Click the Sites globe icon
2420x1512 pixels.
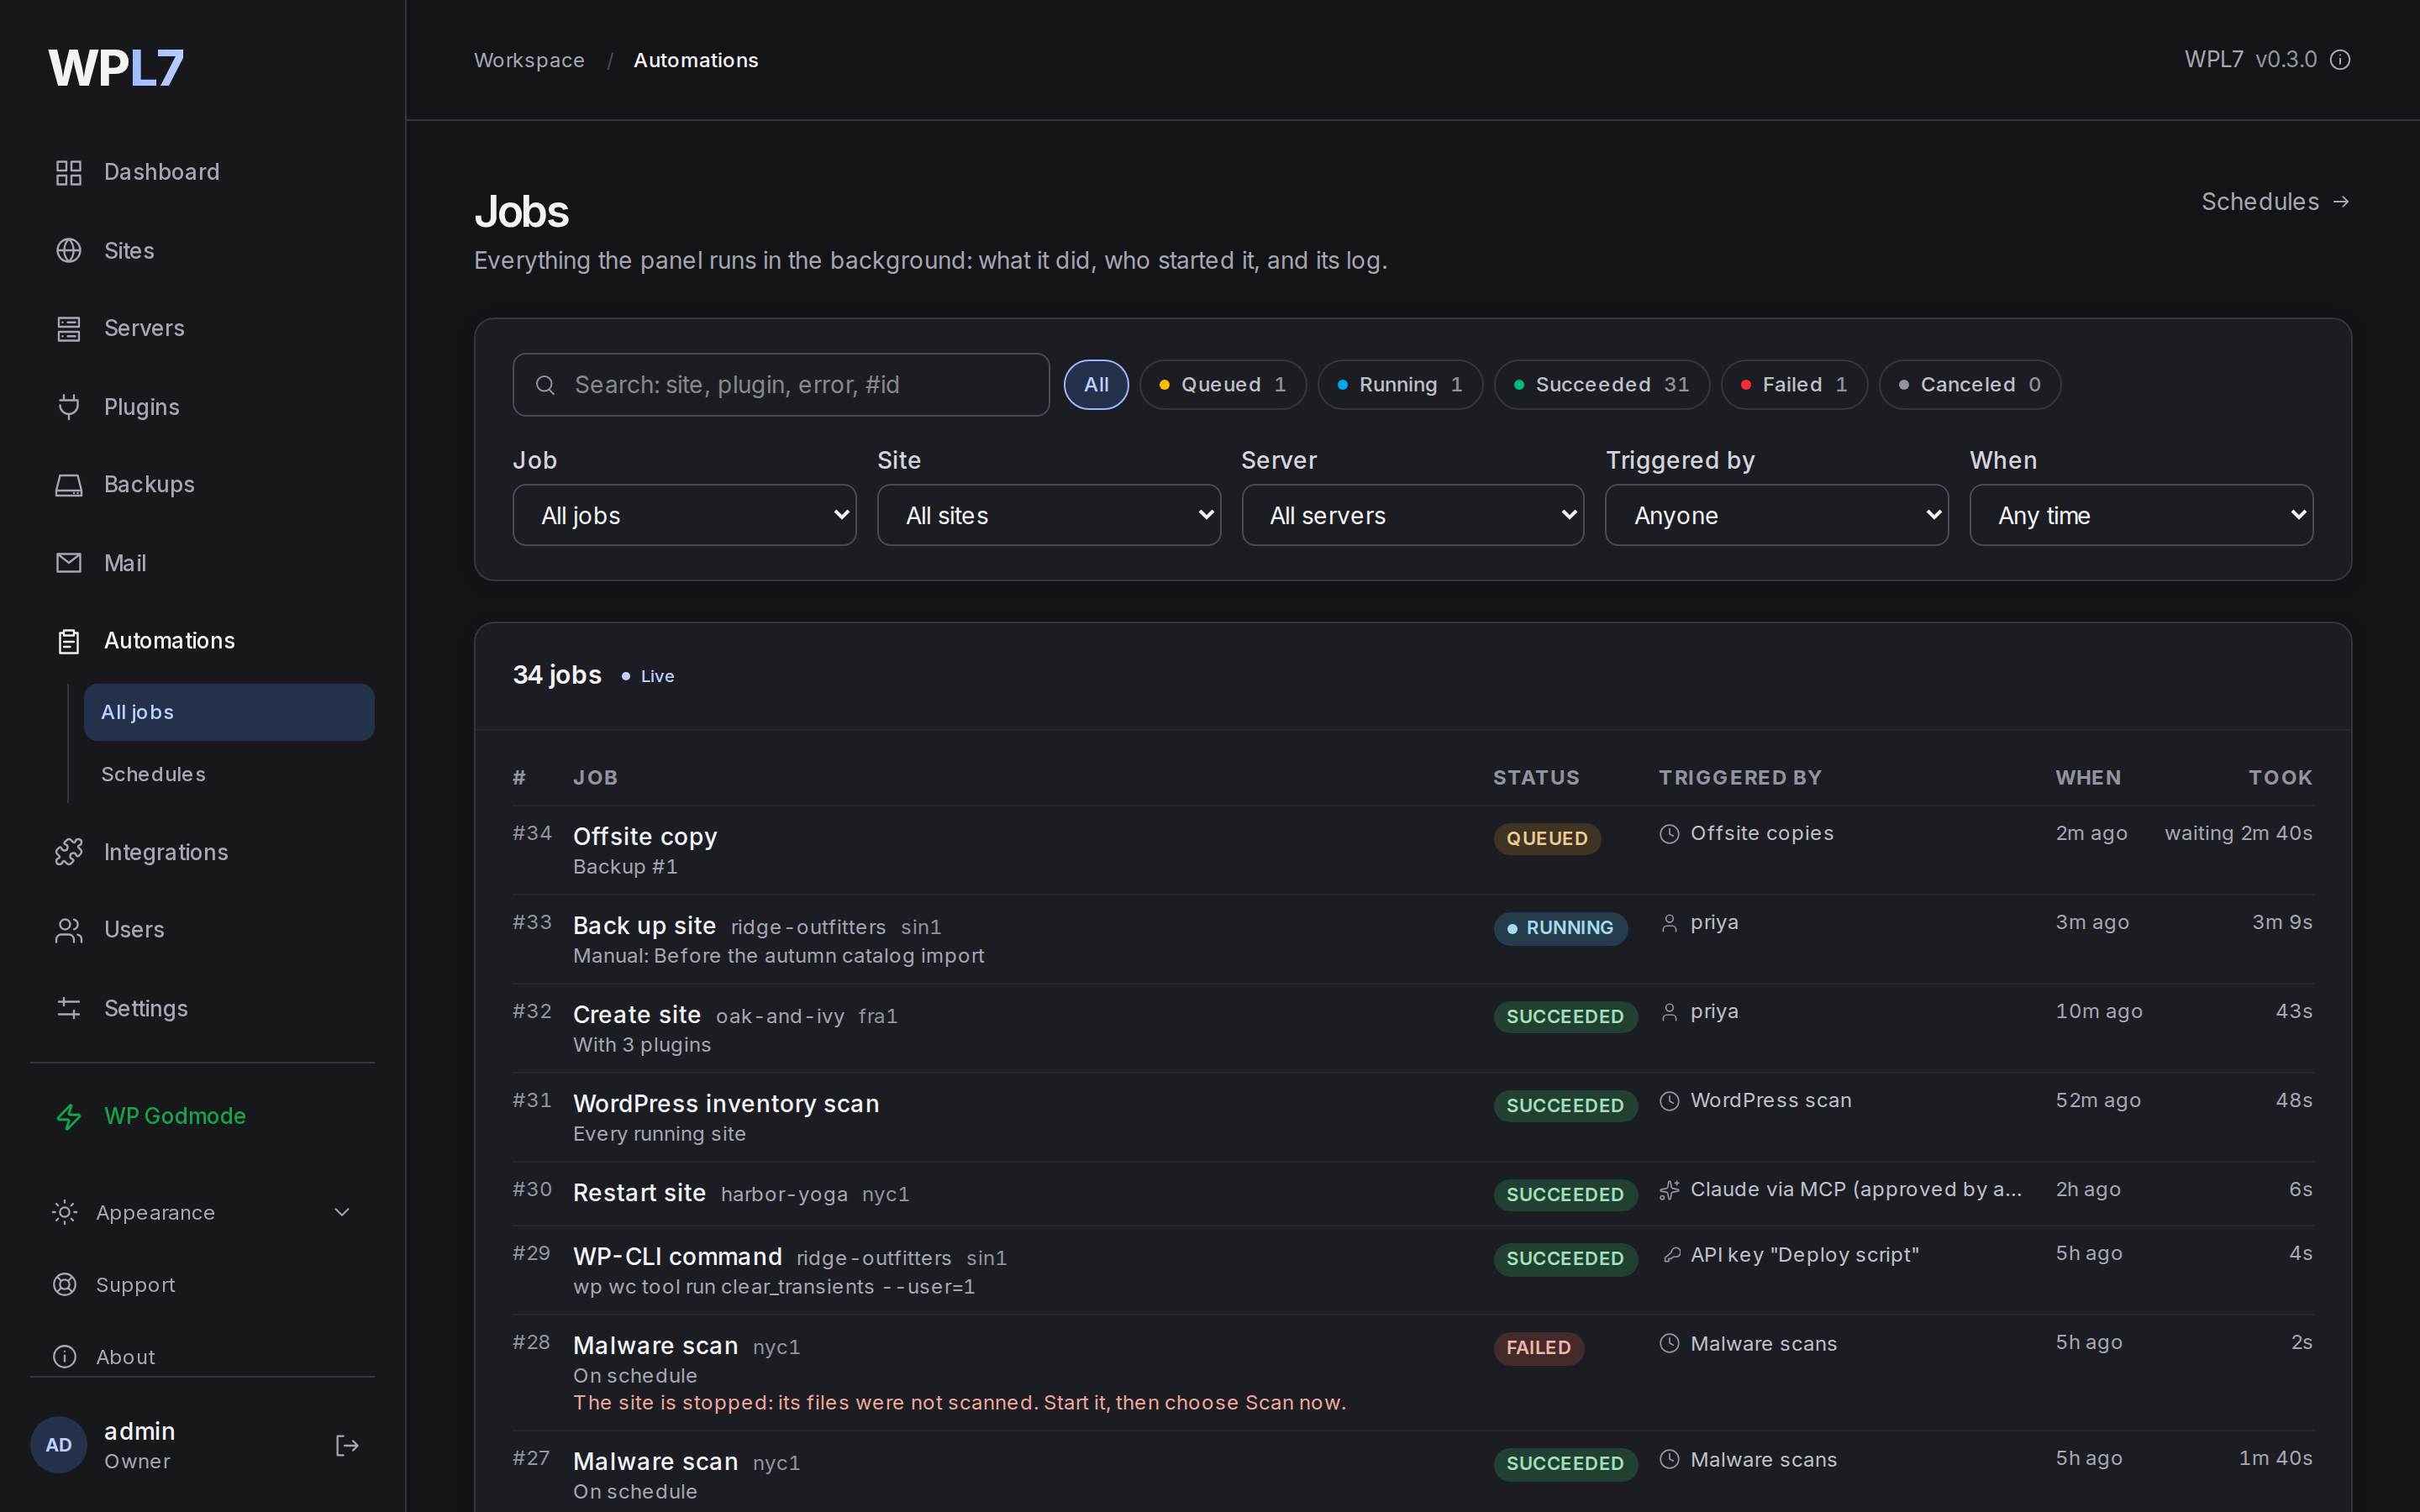[x=68, y=250]
